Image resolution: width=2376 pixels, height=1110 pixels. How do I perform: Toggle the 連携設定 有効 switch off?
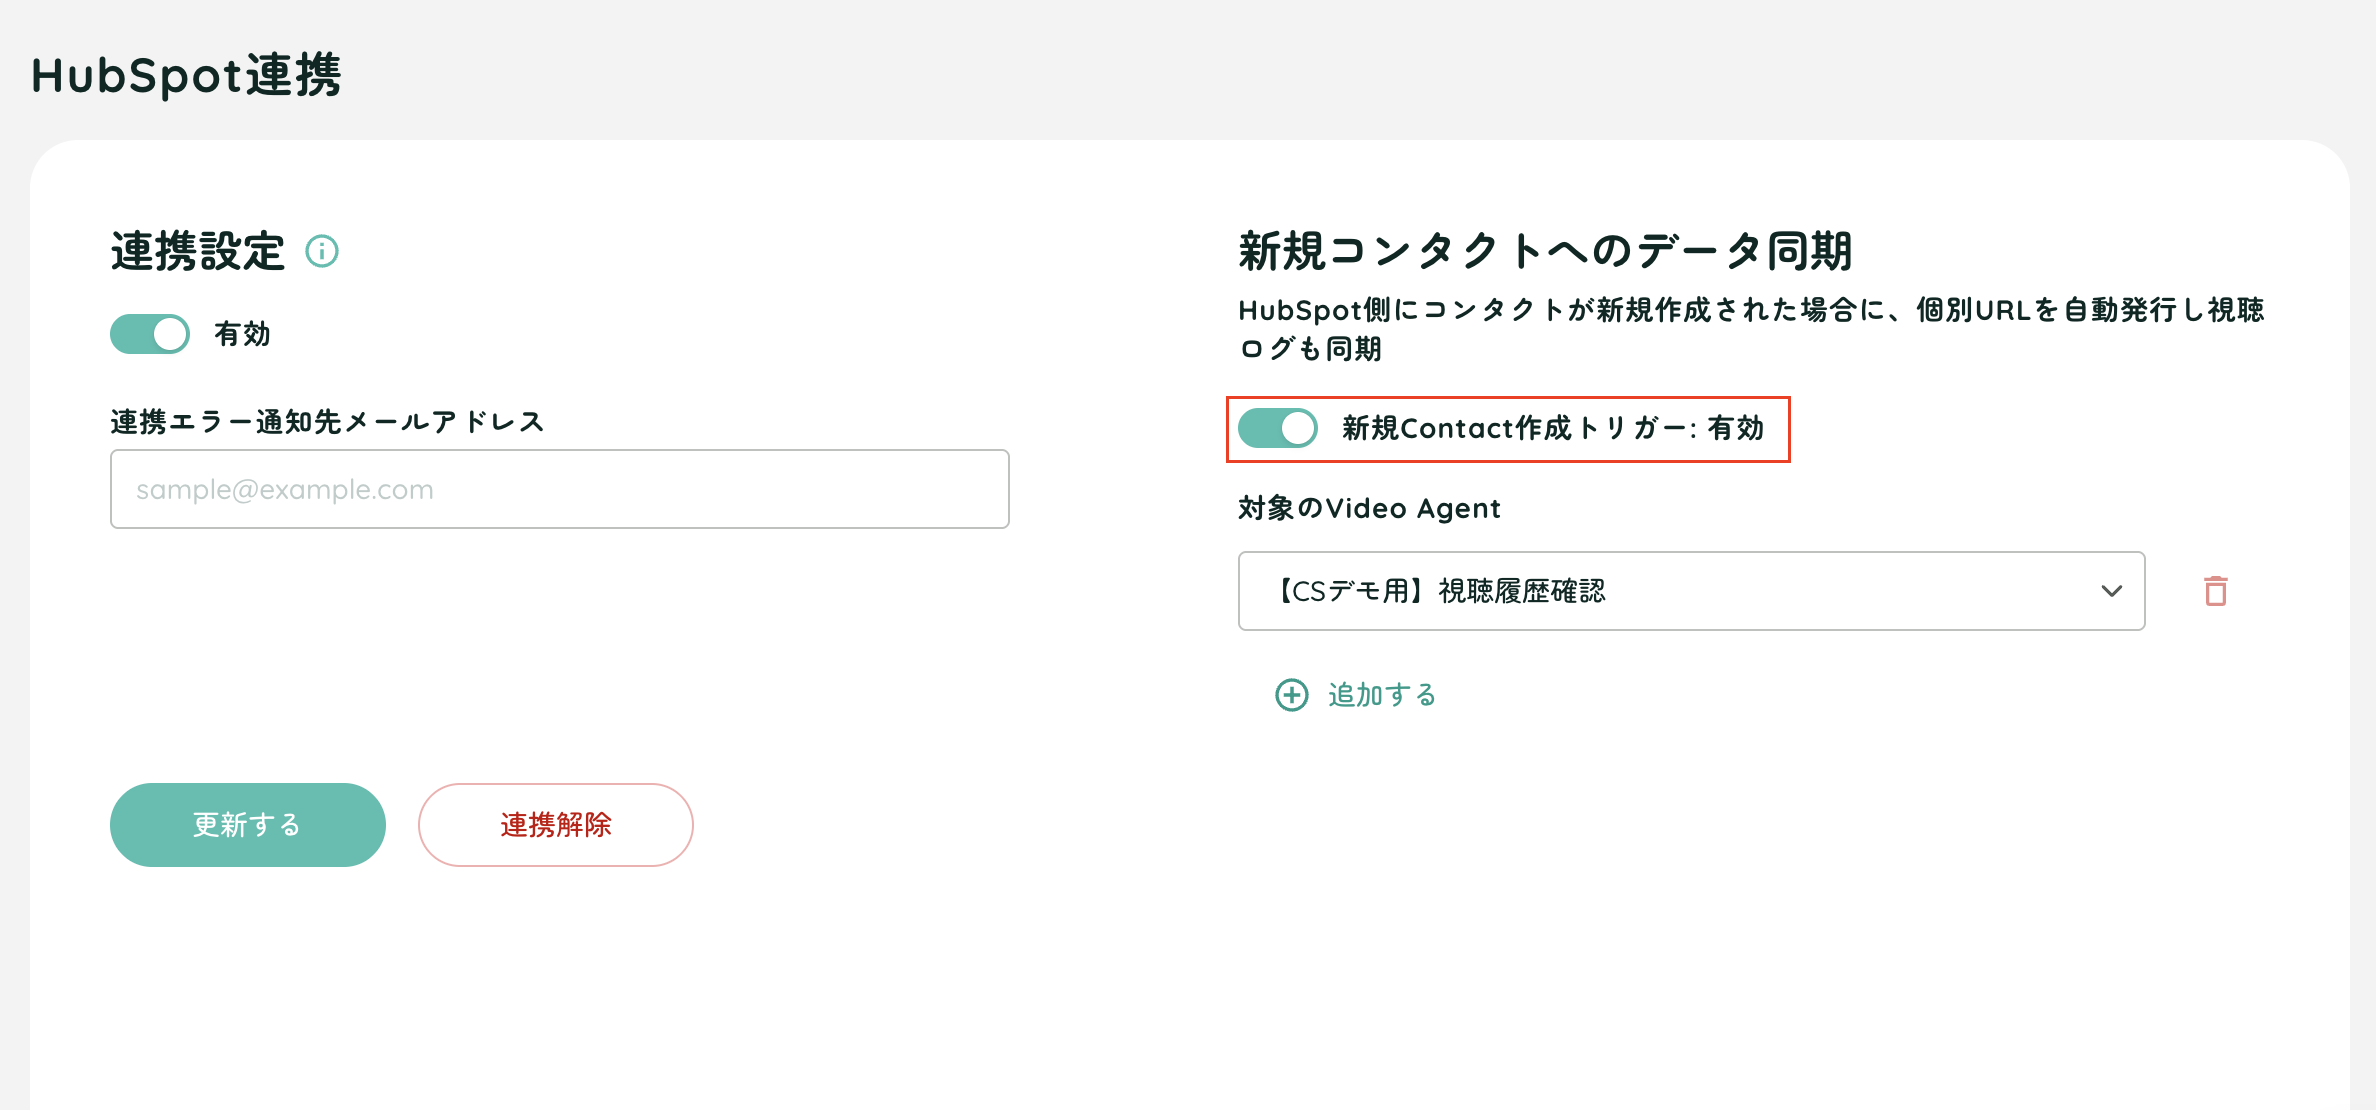coord(150,334)
